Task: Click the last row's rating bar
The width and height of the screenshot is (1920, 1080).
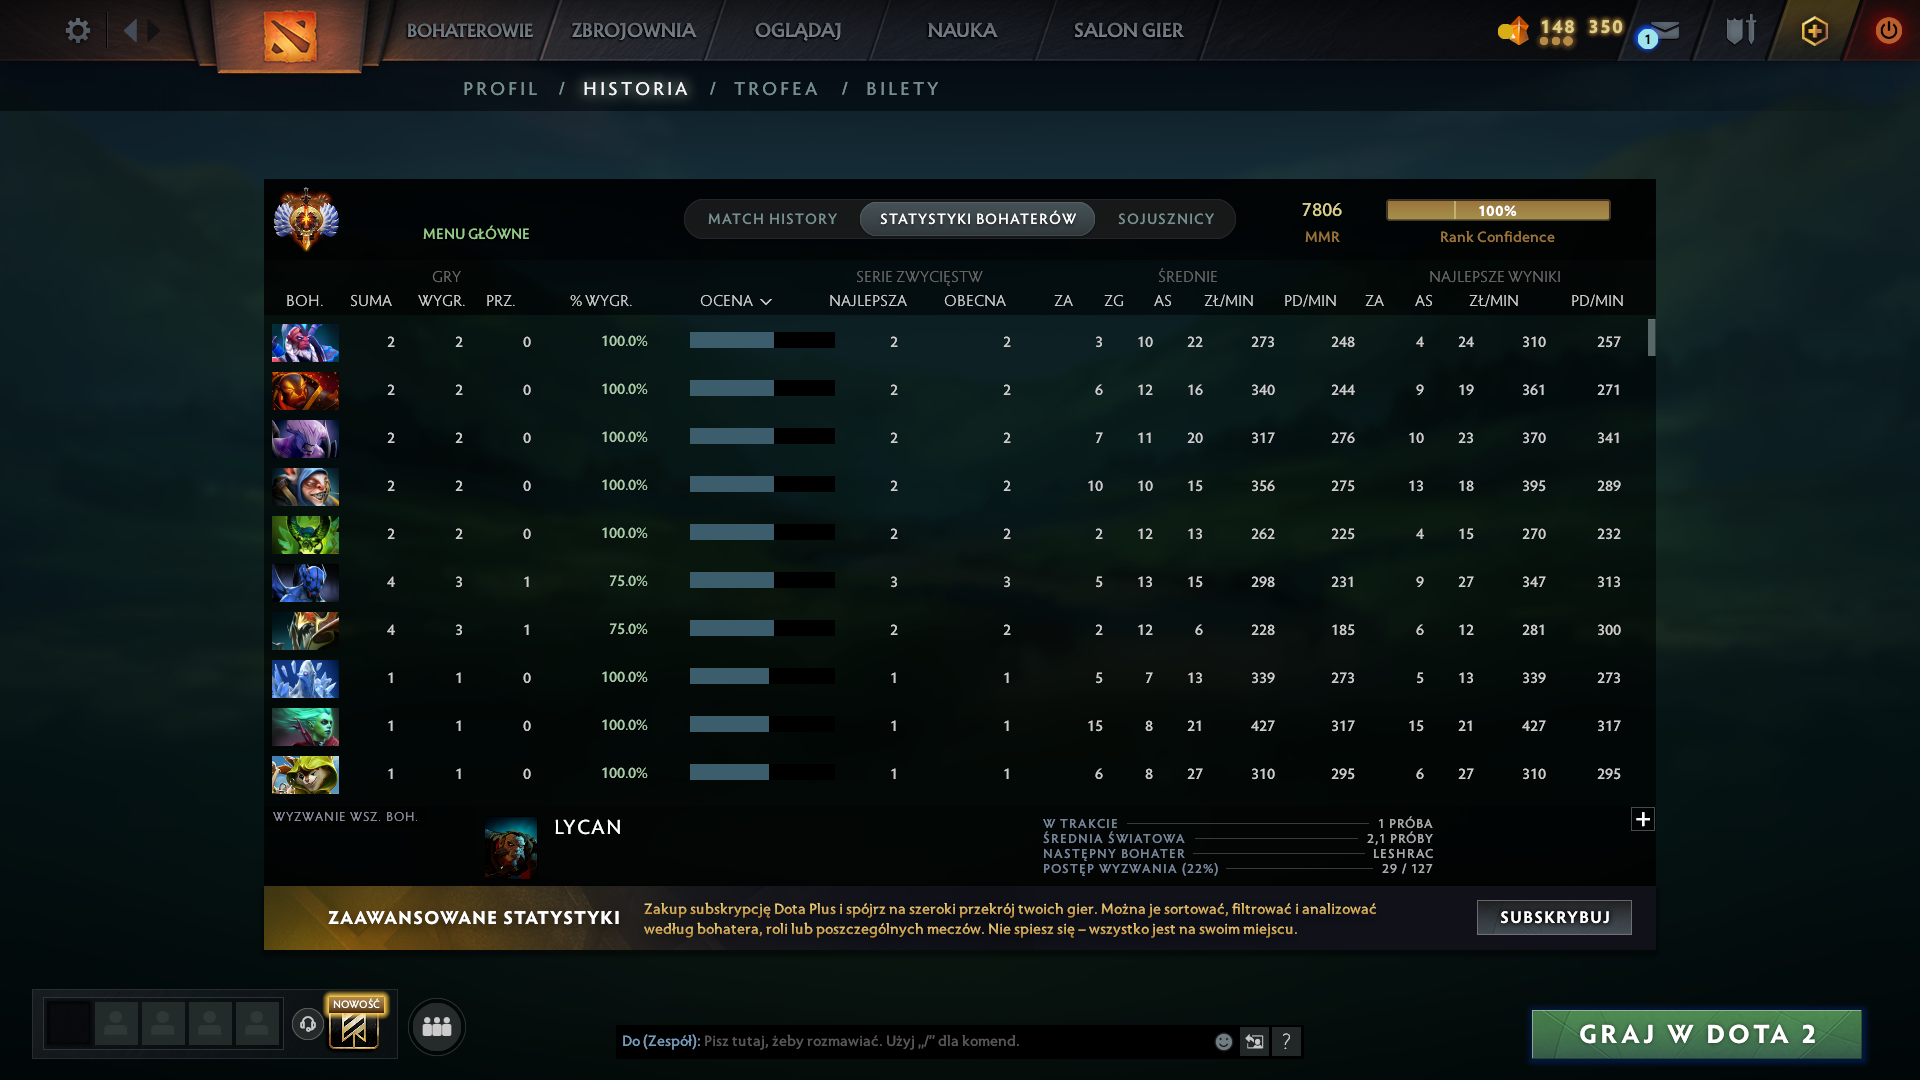Action: pos(762,772)
